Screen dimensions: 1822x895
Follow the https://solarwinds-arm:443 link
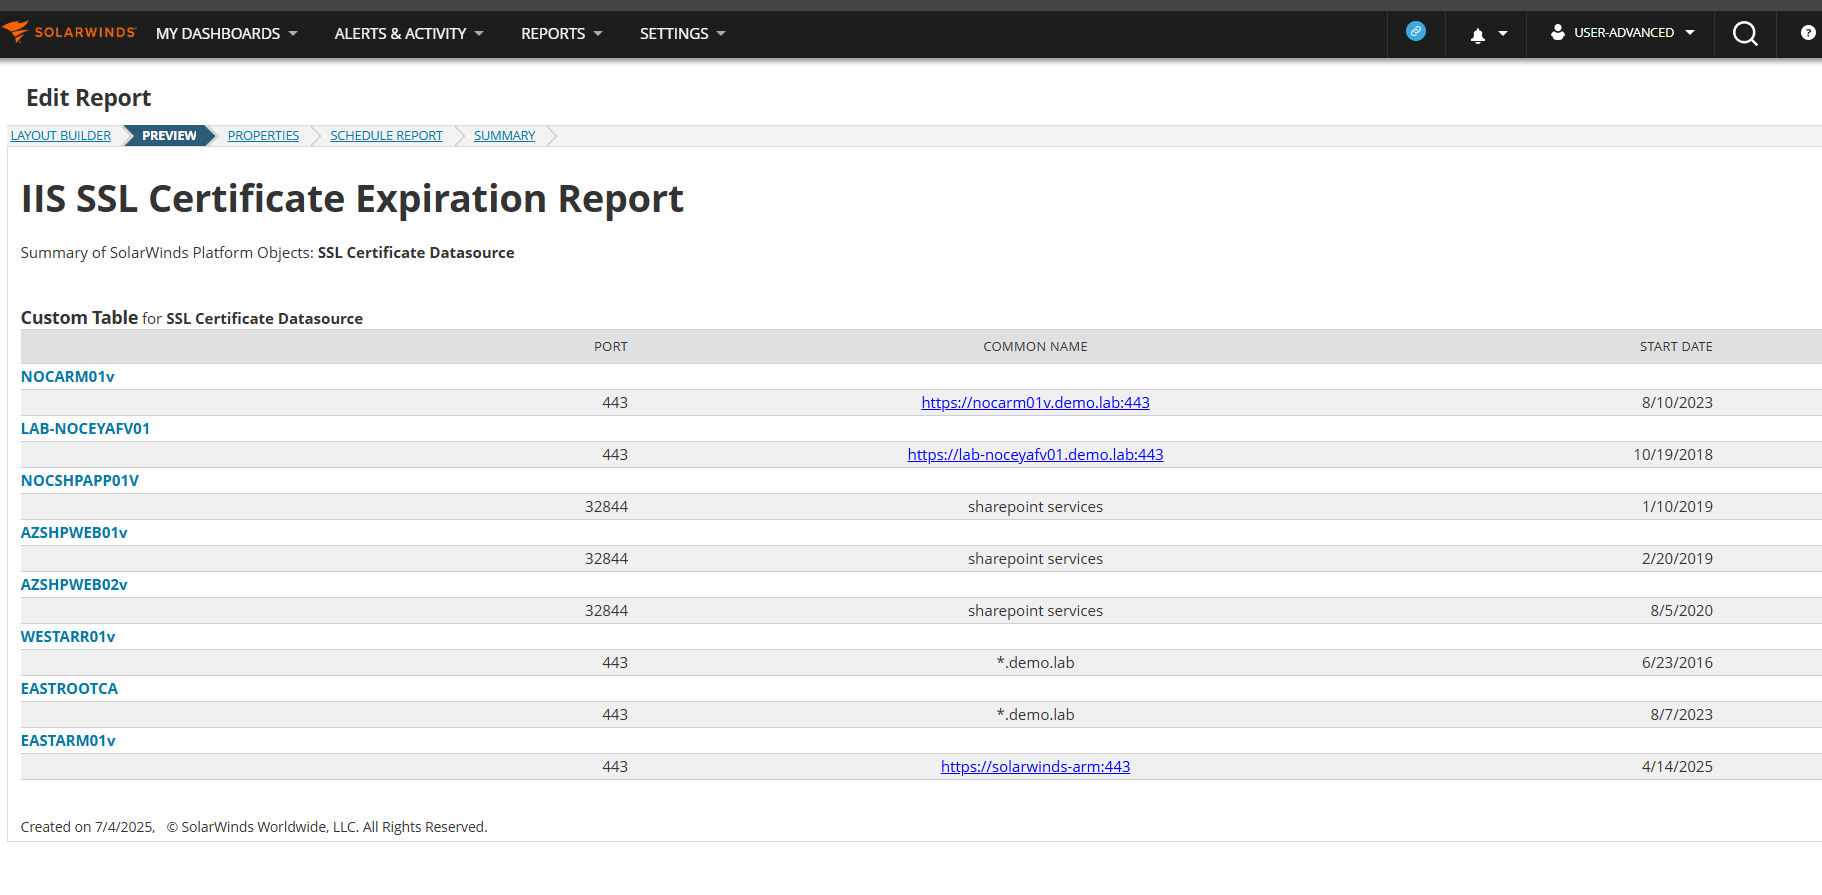[x=1035, y=767]
